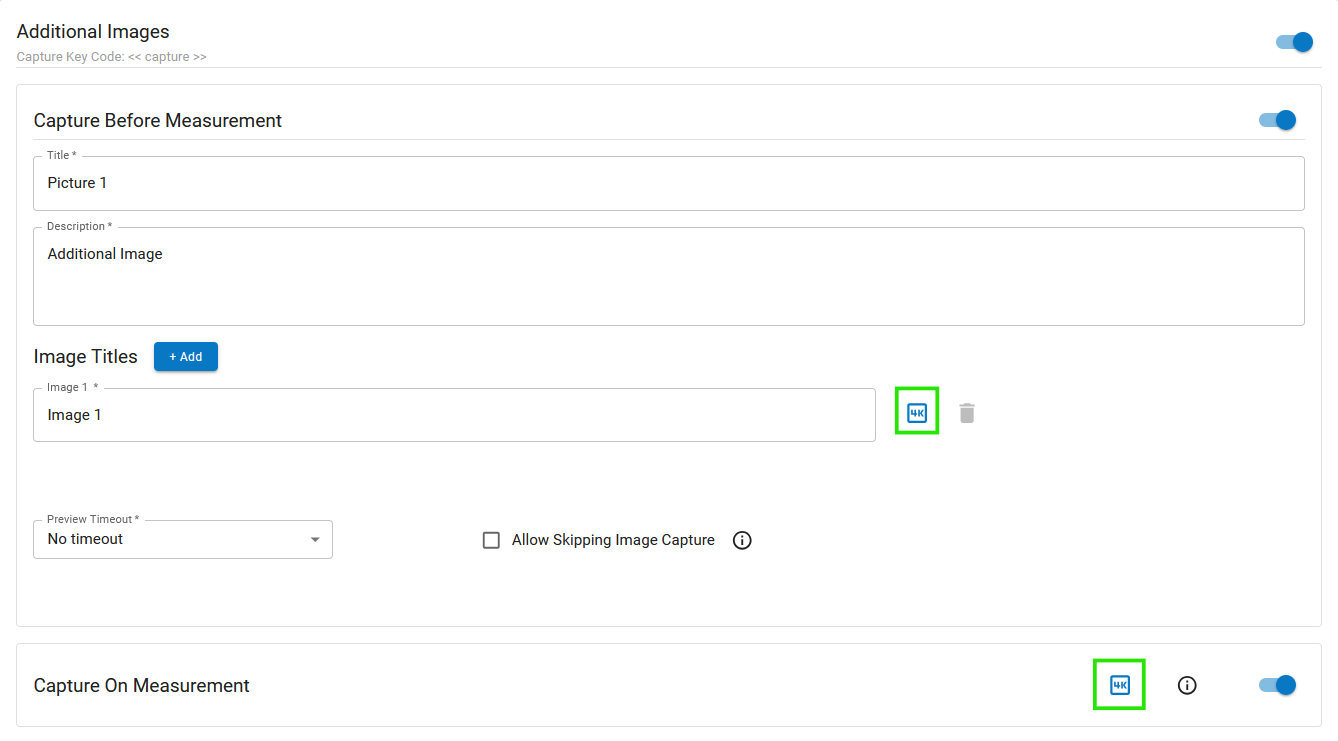Image resolution: width=1338 pixels, height=741 pixels.
Task: Open info icon beside Allow Skipping Image Capture
Action: (x=742, y=540)
